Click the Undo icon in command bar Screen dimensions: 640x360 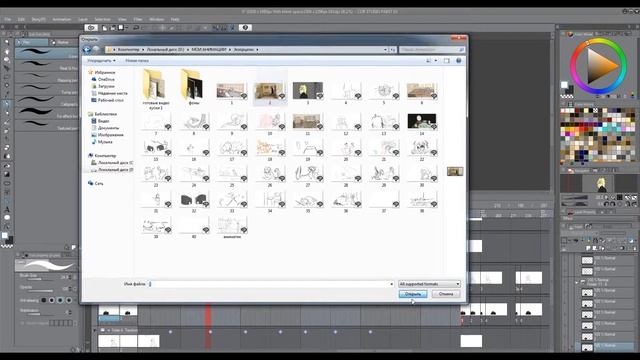(x=136, y=28)
